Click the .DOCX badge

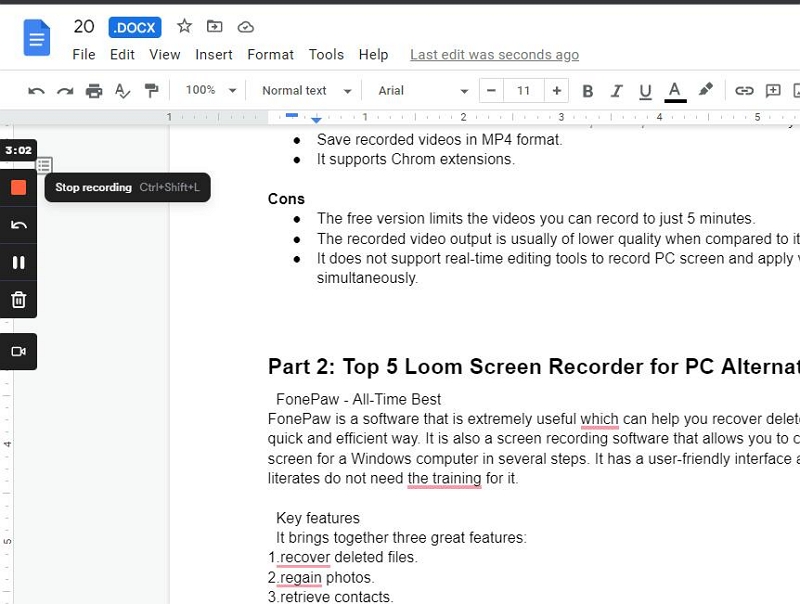[x=135, y=27]
